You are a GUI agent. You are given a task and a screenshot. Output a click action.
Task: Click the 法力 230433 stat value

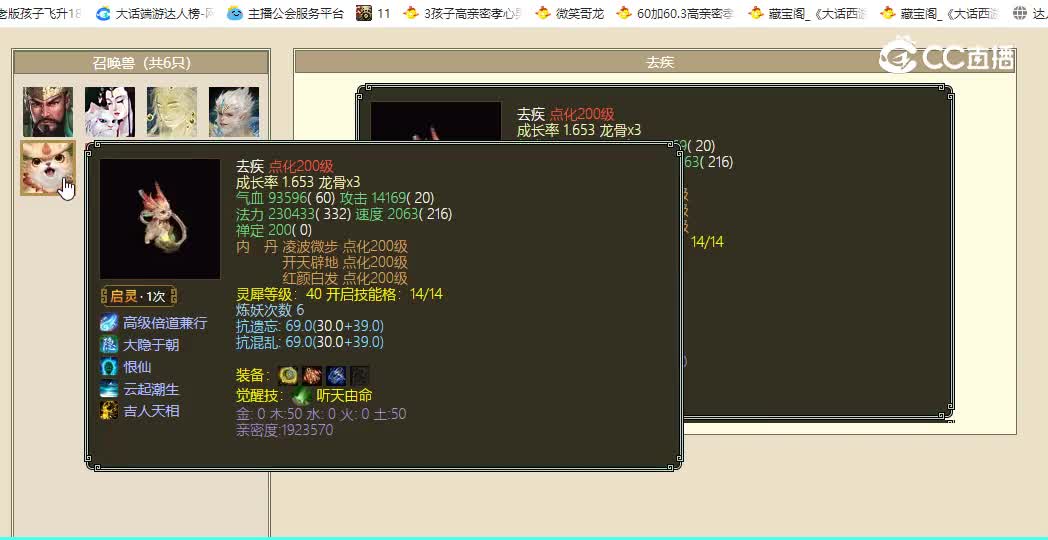pos(293,215)
